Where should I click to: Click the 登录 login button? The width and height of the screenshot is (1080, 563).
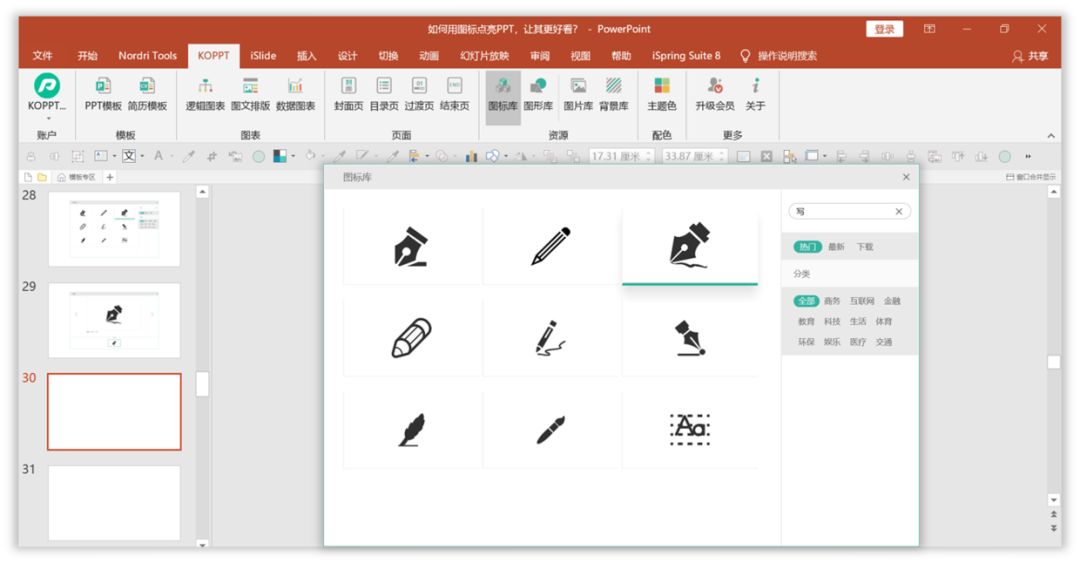click(884, 29)
